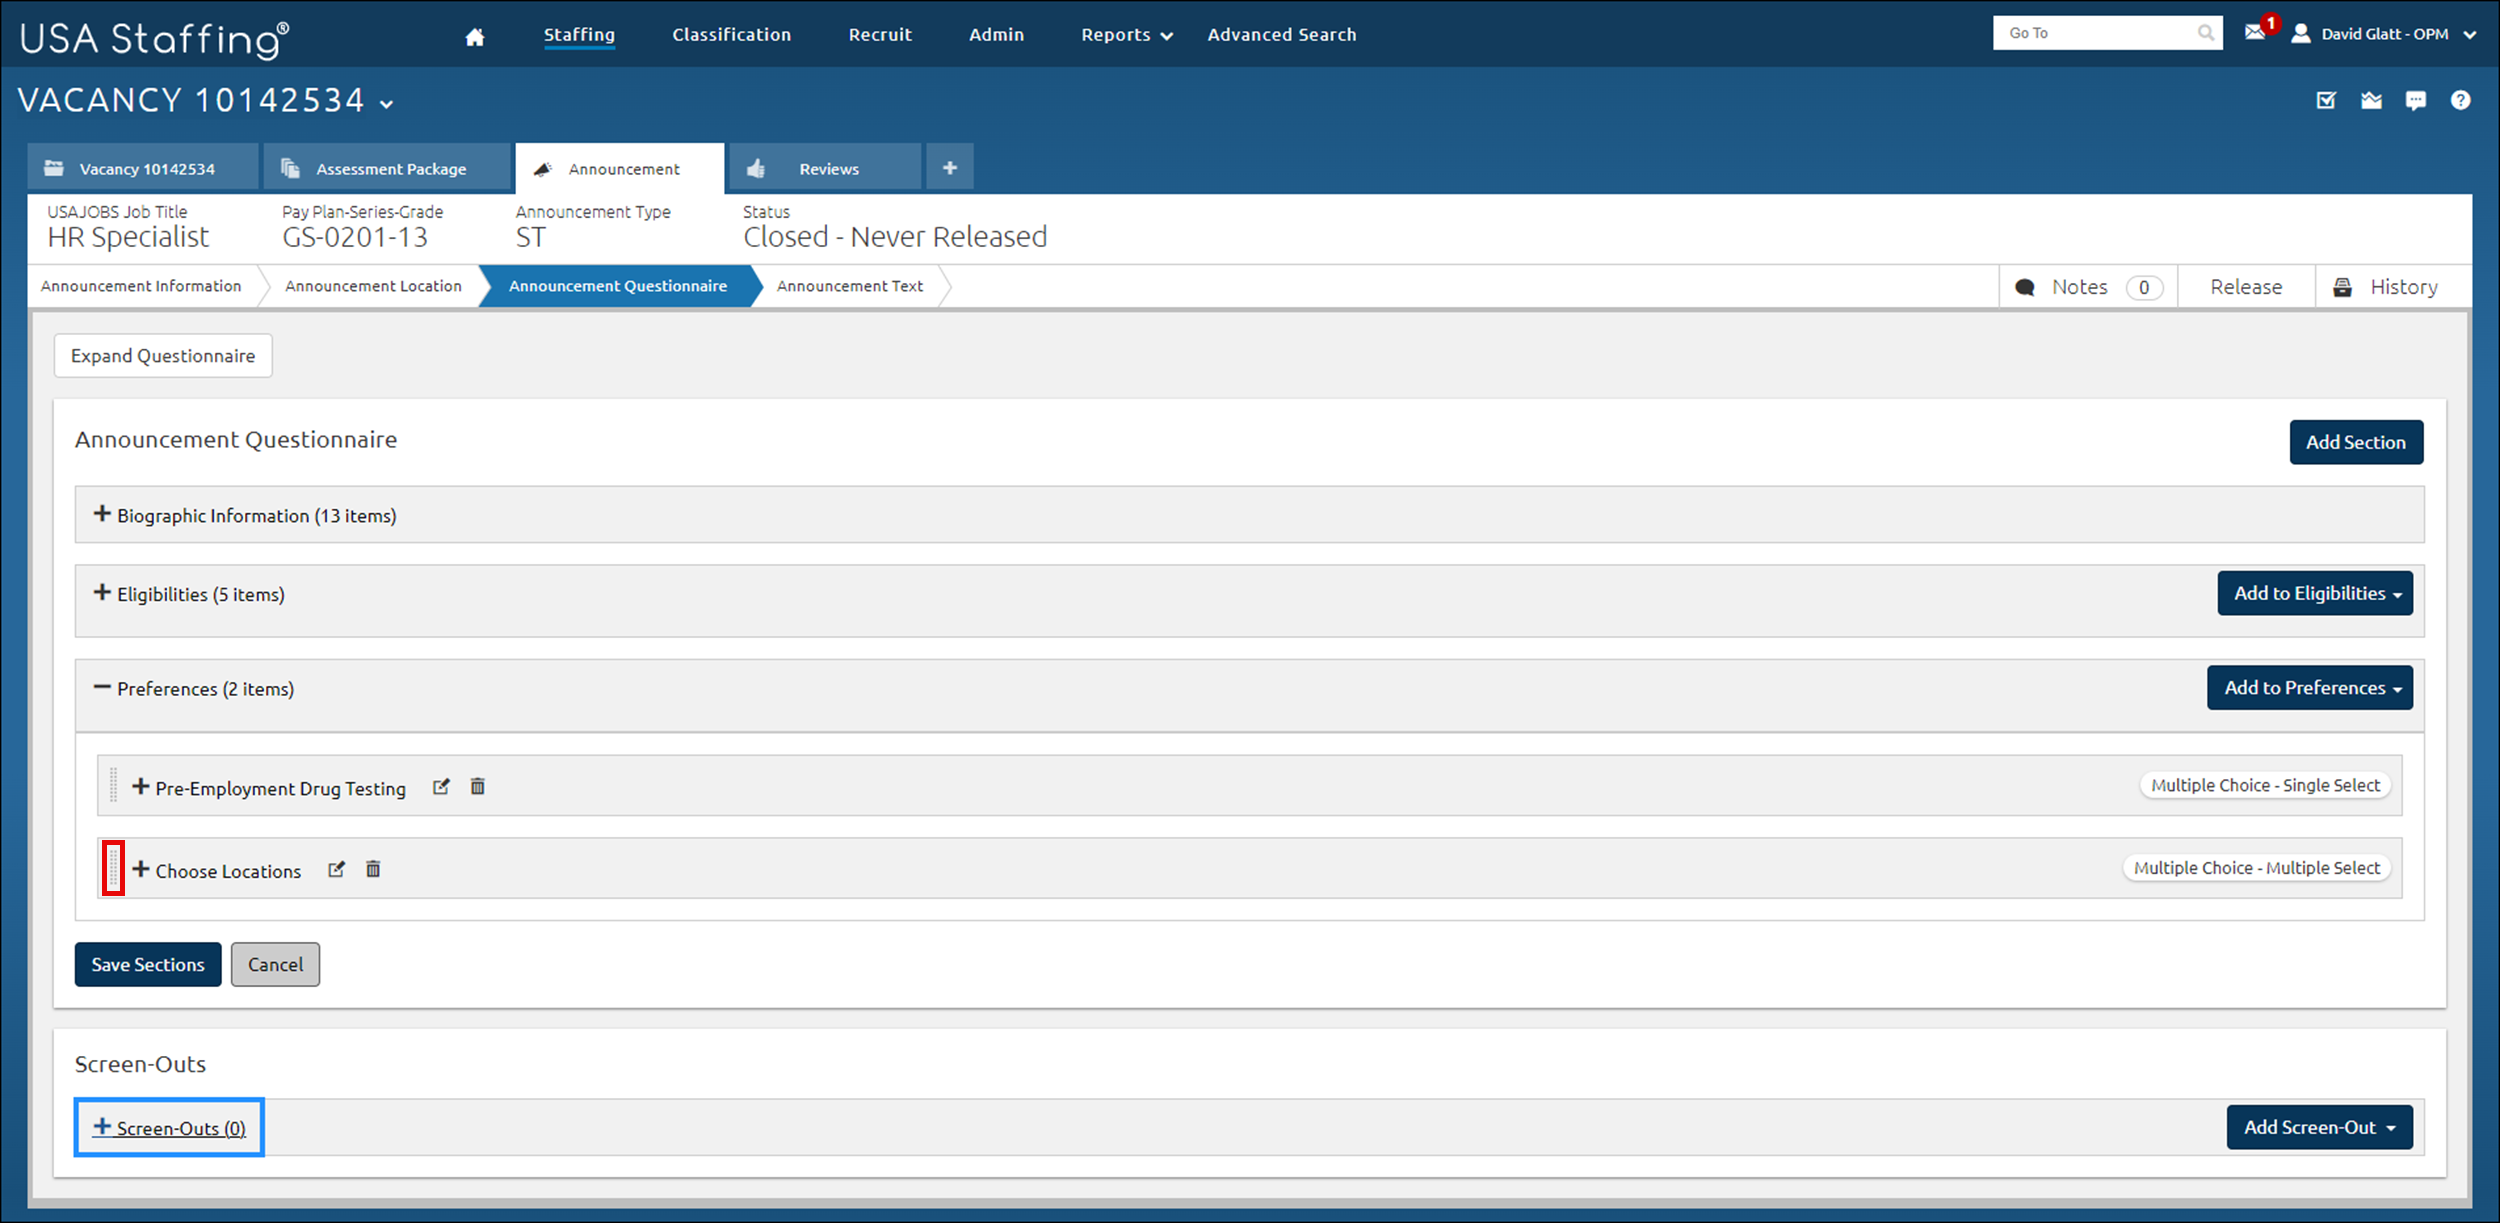
Task: Open the Add to Preferences dropdown
Action: (x=2310, y=688)
